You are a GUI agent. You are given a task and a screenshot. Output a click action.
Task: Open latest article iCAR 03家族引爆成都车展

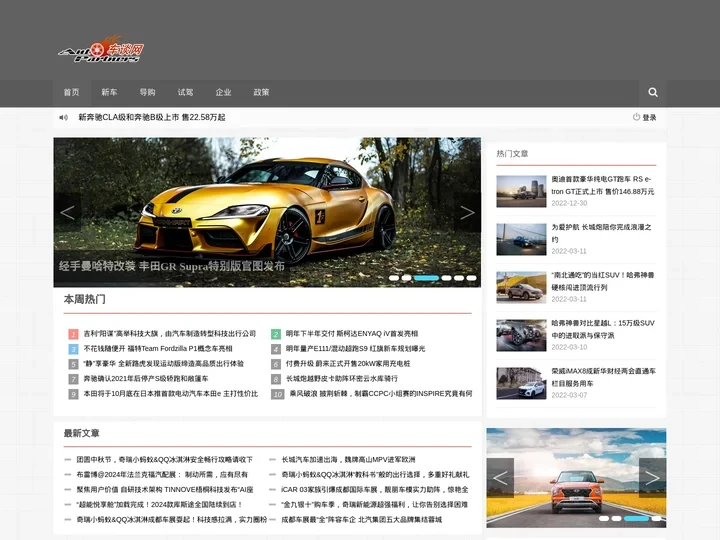click(x=375, y=490)
